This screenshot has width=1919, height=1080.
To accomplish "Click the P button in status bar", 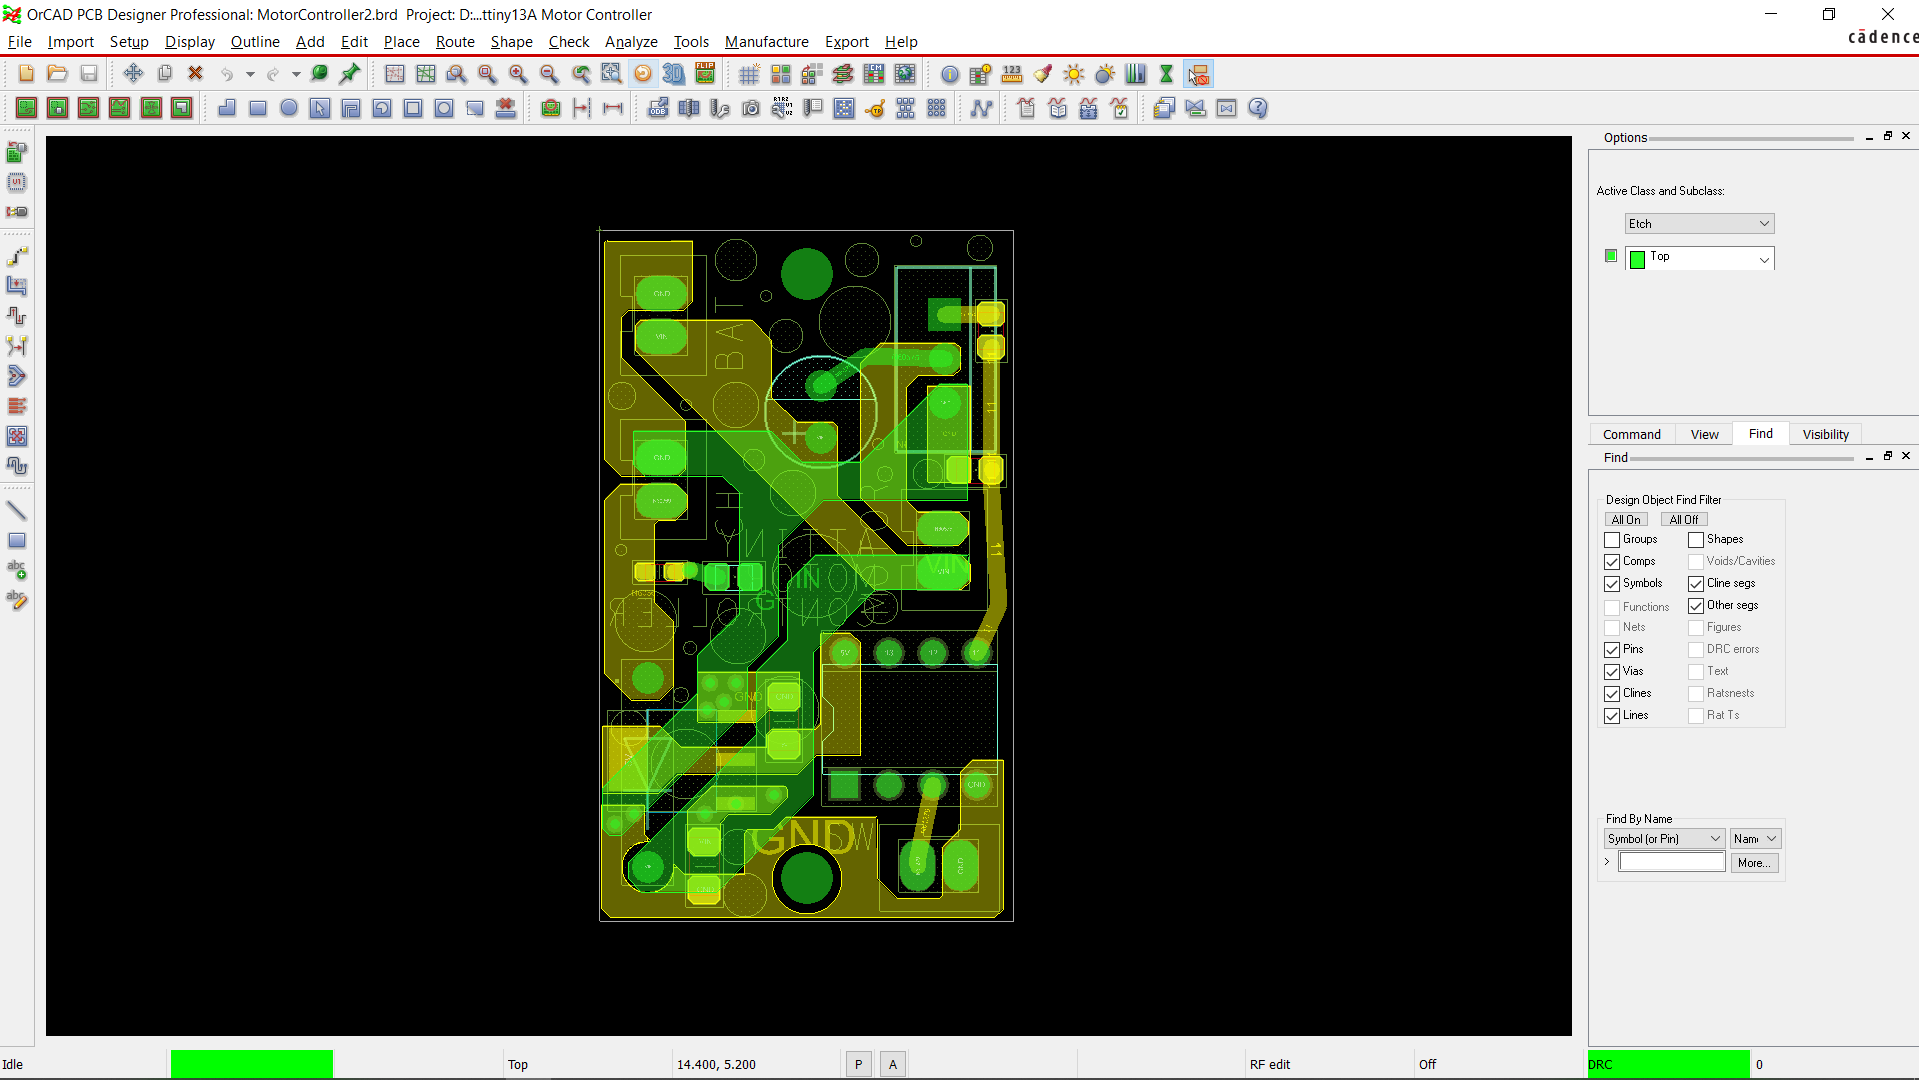I will (x=858, y=1065).
